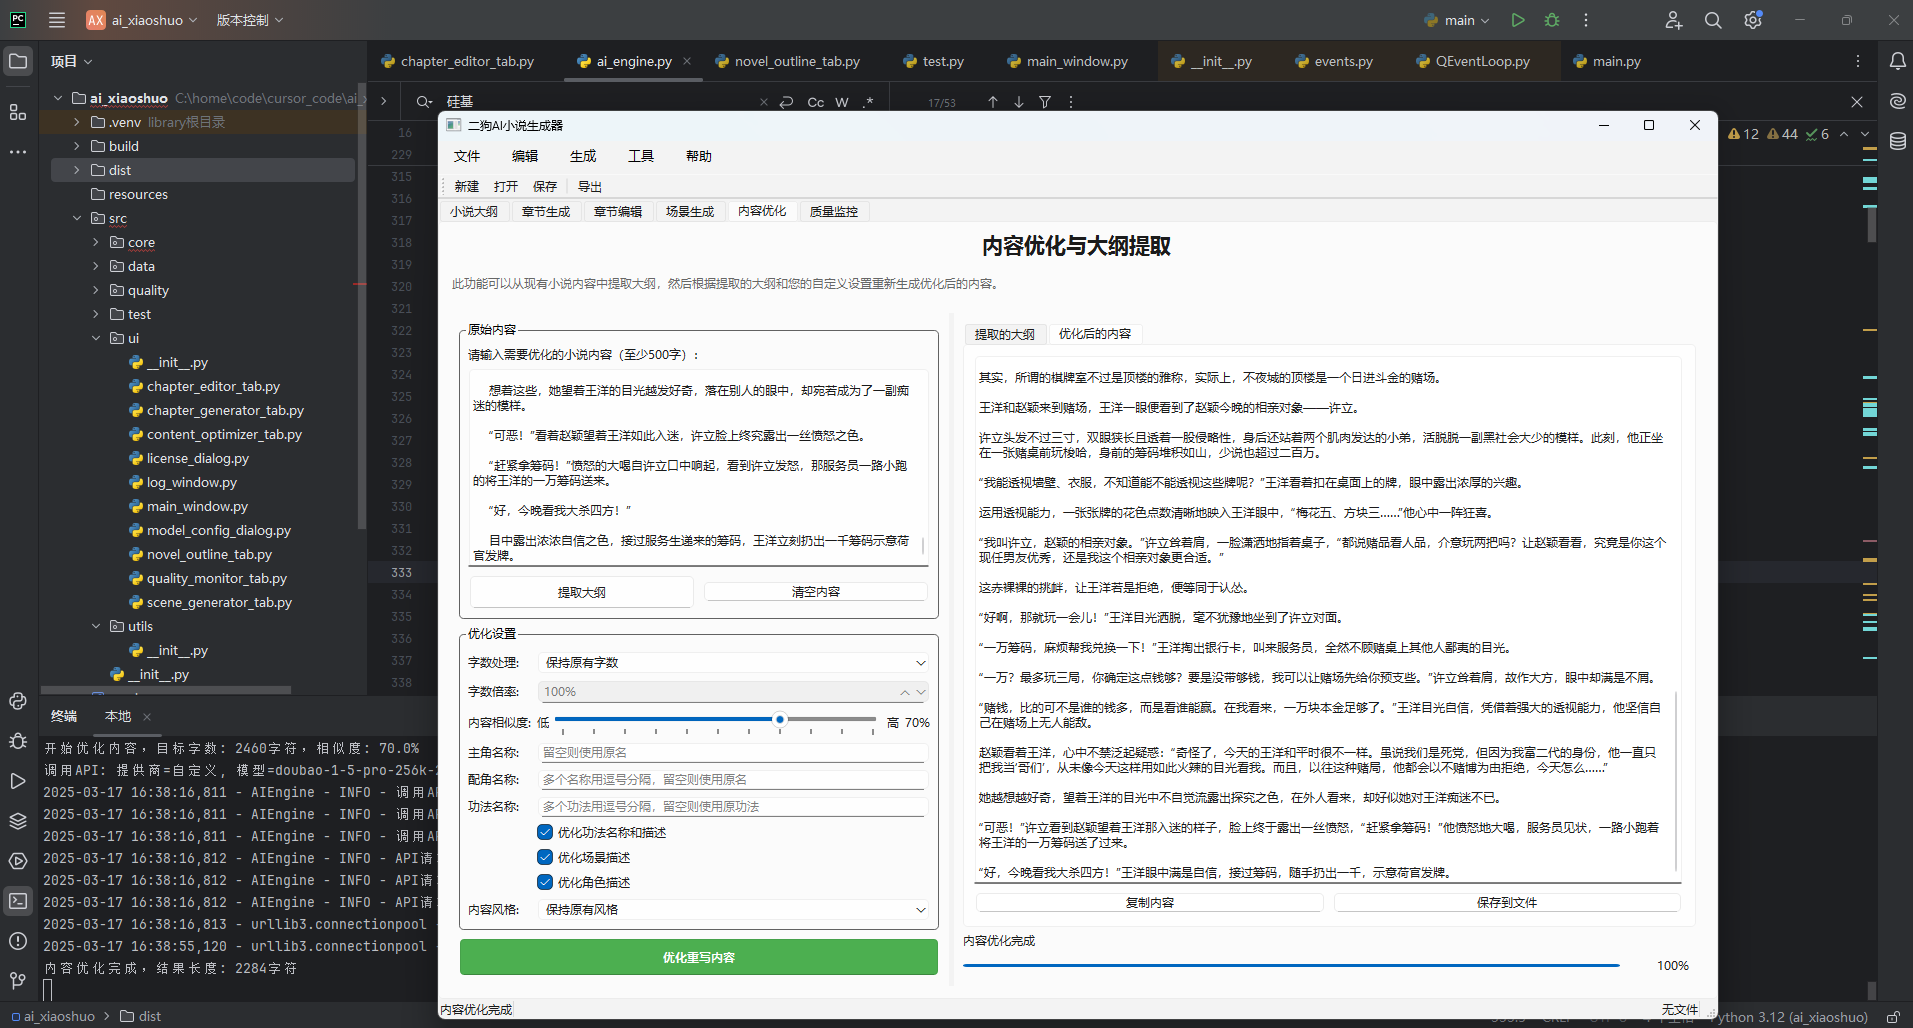
Task: Click the 提取大纲 button
Action: (x=581, y=592)
